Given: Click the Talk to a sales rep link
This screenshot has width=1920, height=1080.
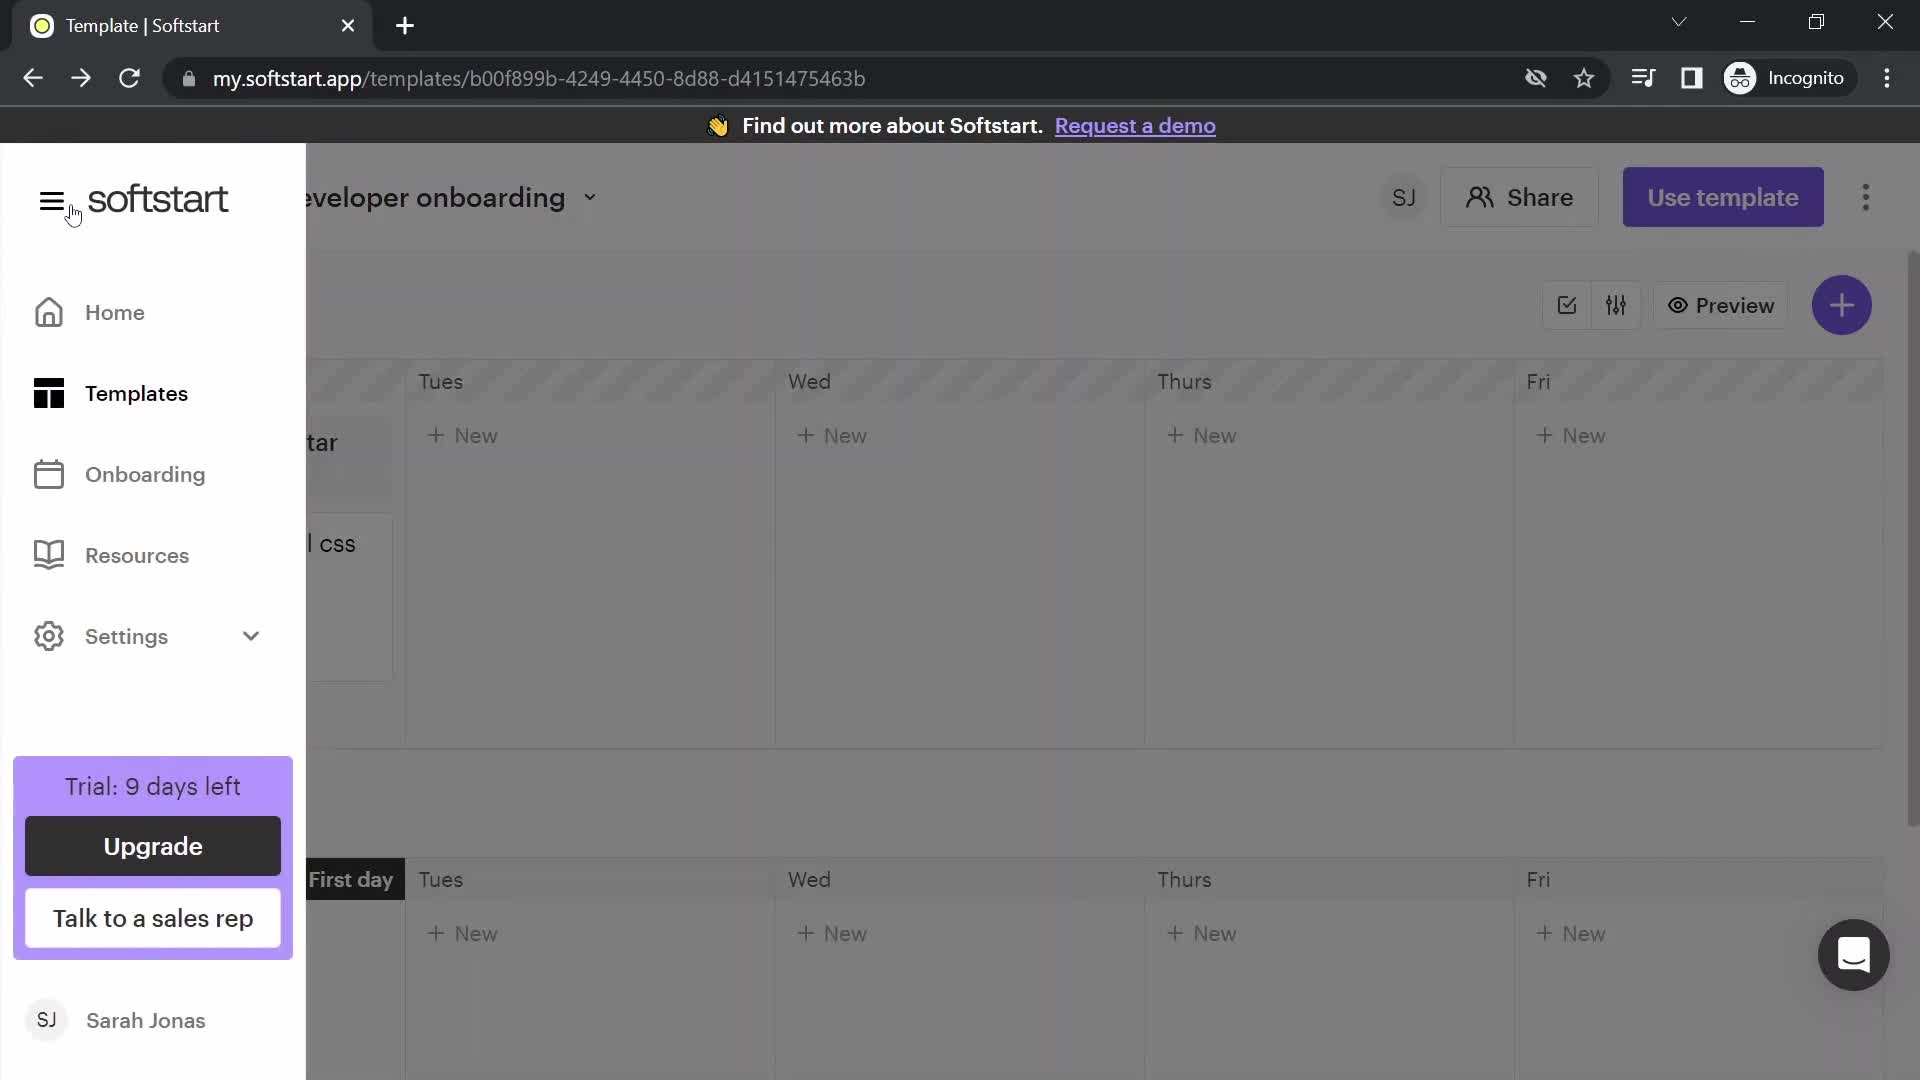Looking at the screenshot, I should pyautogui.click(x=153, y=918).
